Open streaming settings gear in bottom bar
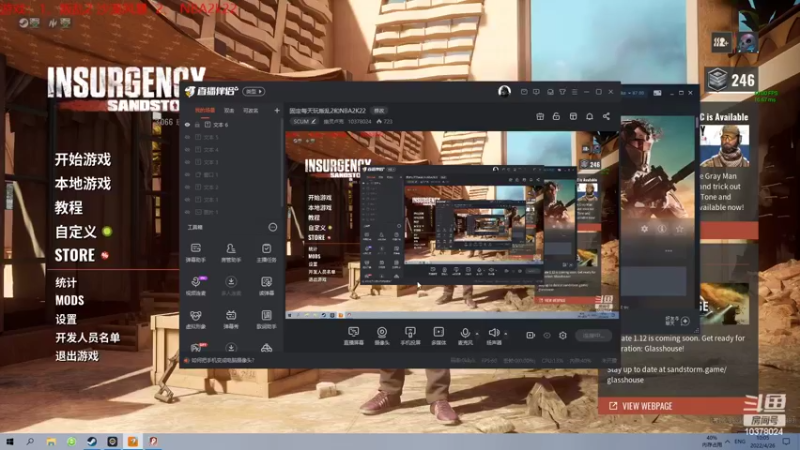 pyautogui.click(x=563, y=335)
